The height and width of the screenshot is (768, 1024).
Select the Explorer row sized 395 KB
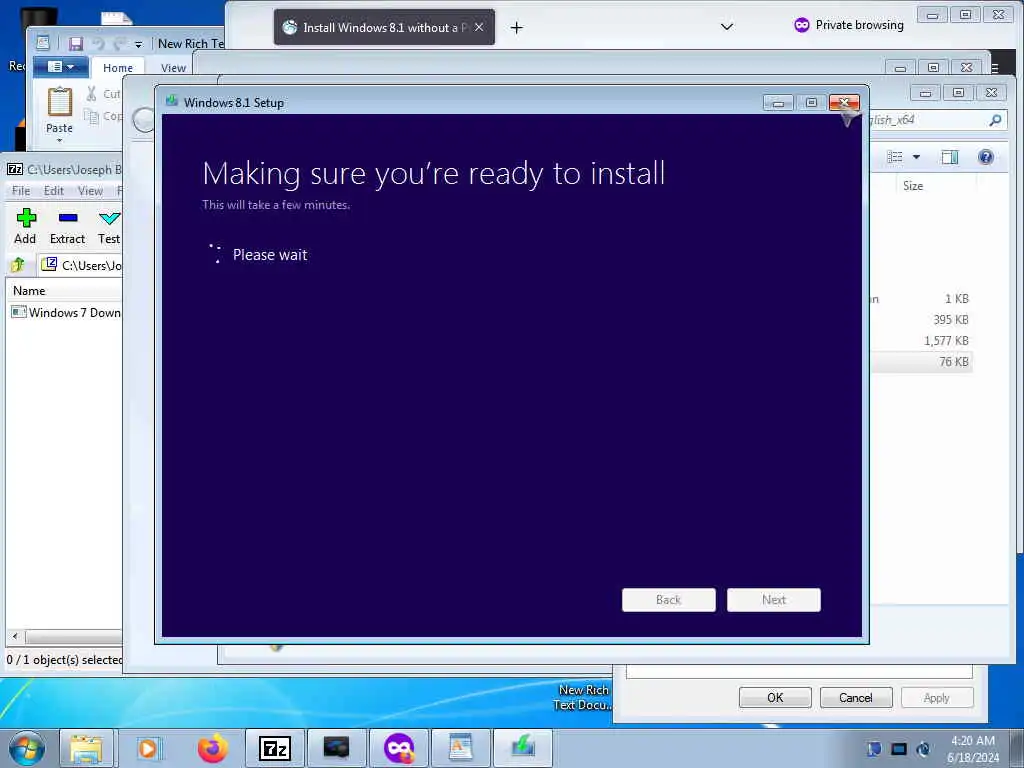coord(921,320)
